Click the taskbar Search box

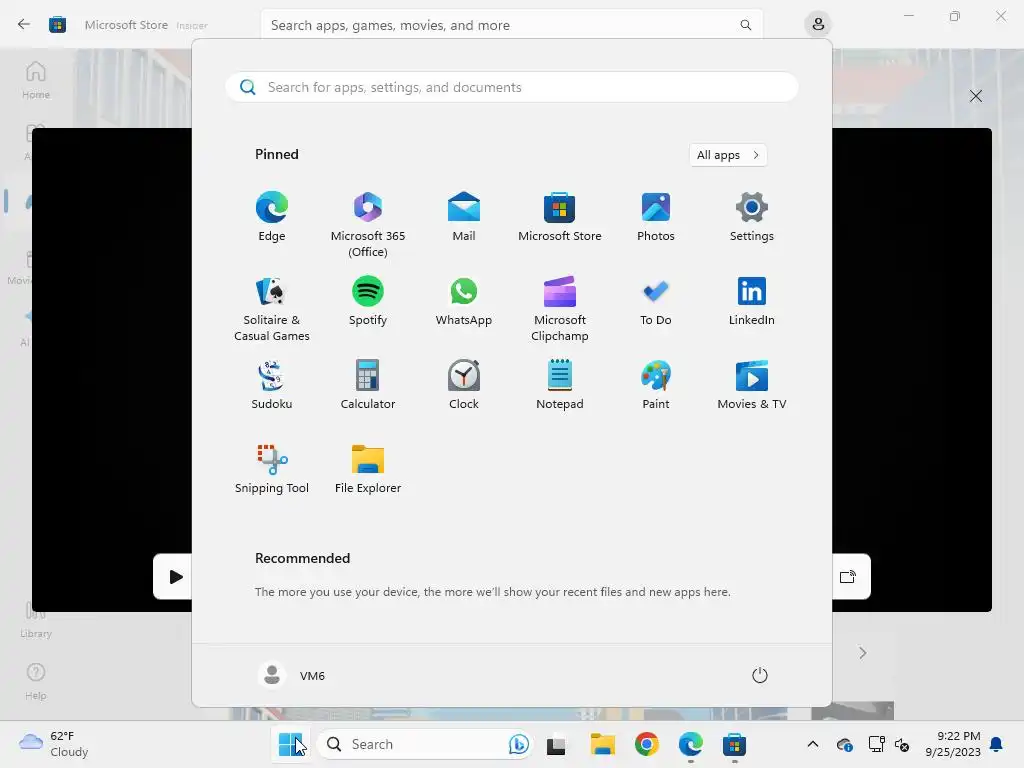point(426,744)
